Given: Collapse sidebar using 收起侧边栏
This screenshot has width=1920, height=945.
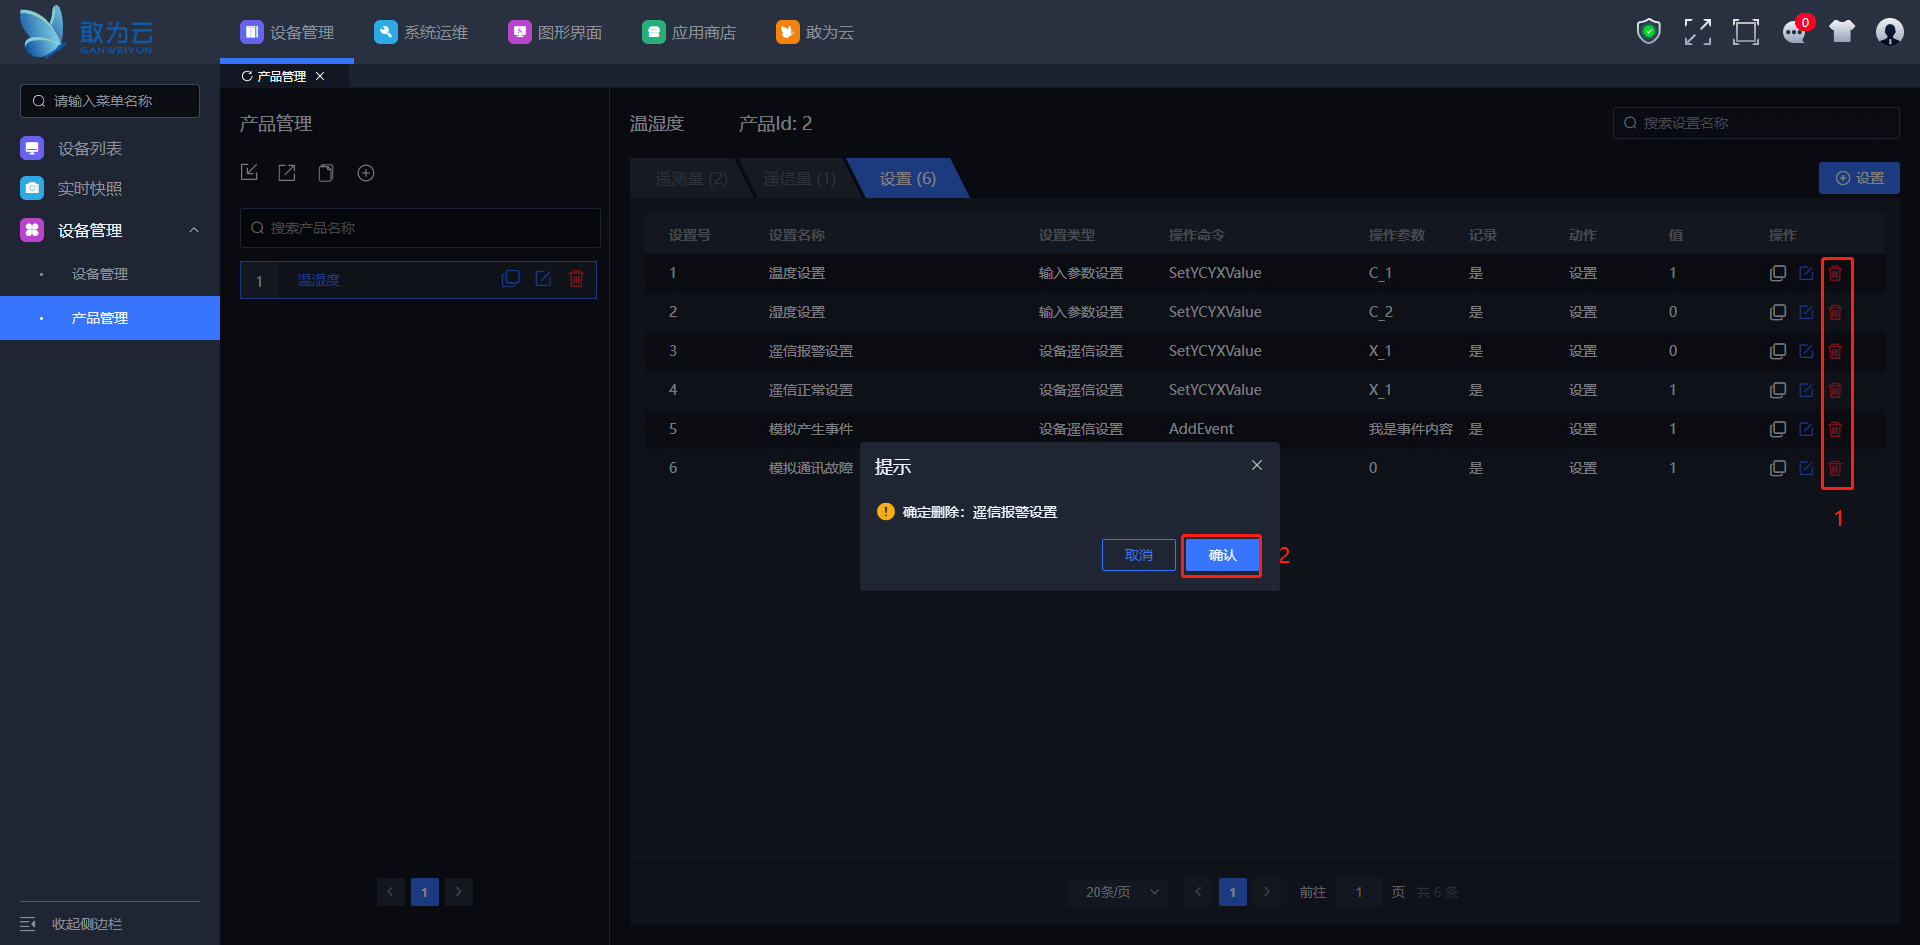Looking at the screenshot, I should click(x=72, y=924).
